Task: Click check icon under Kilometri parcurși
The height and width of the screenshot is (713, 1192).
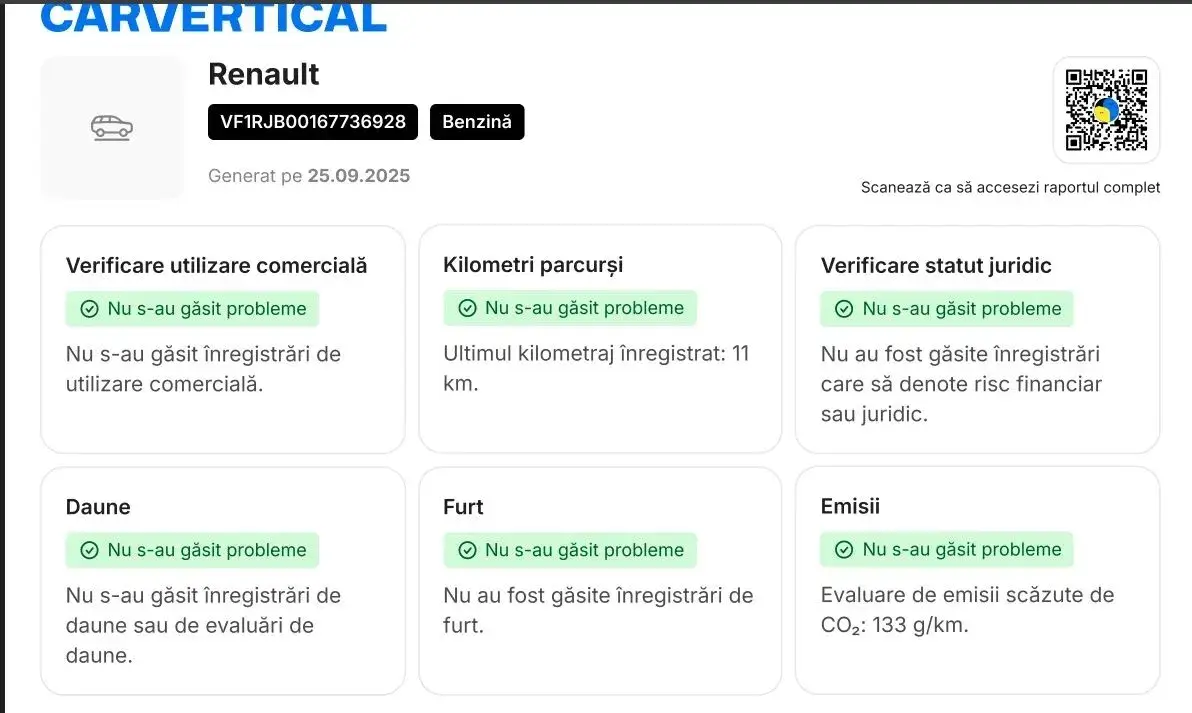Action: point(466,308)
